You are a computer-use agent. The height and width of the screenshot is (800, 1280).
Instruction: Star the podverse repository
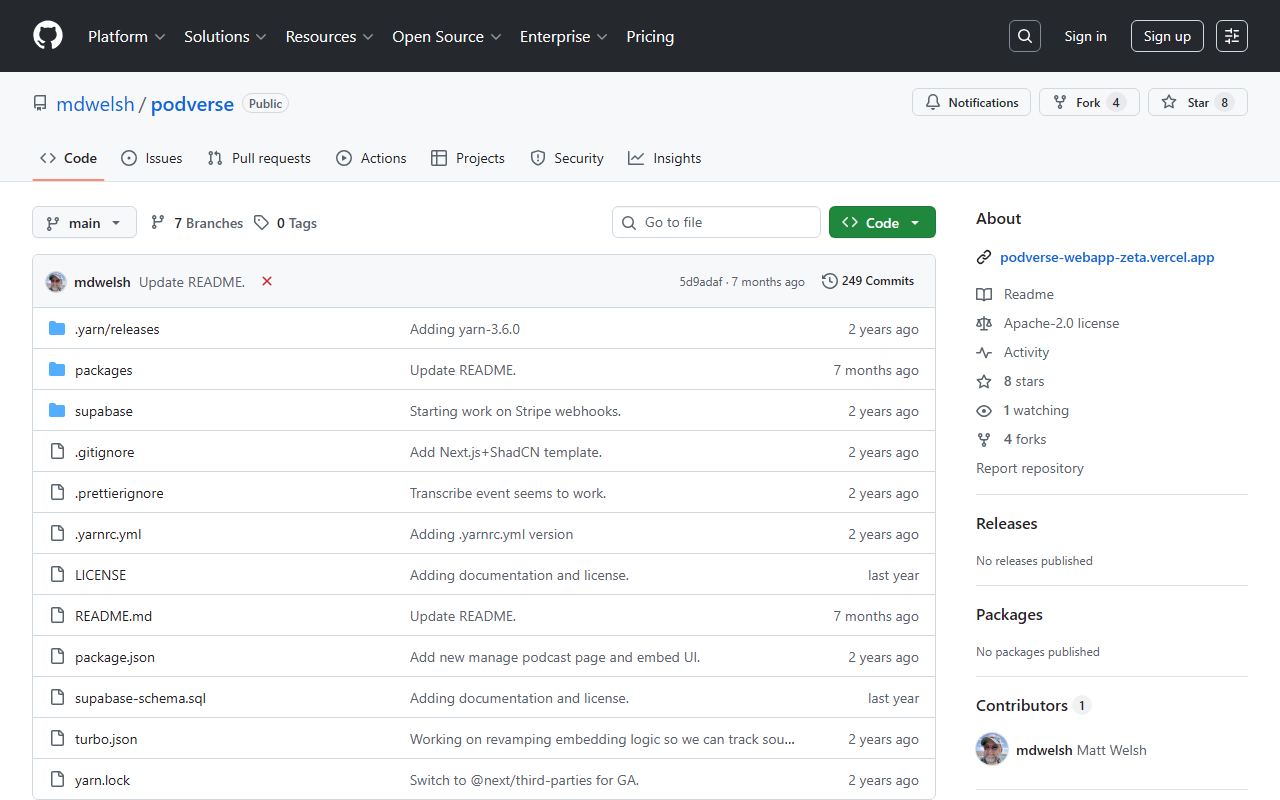click(x=1197, y=102)
